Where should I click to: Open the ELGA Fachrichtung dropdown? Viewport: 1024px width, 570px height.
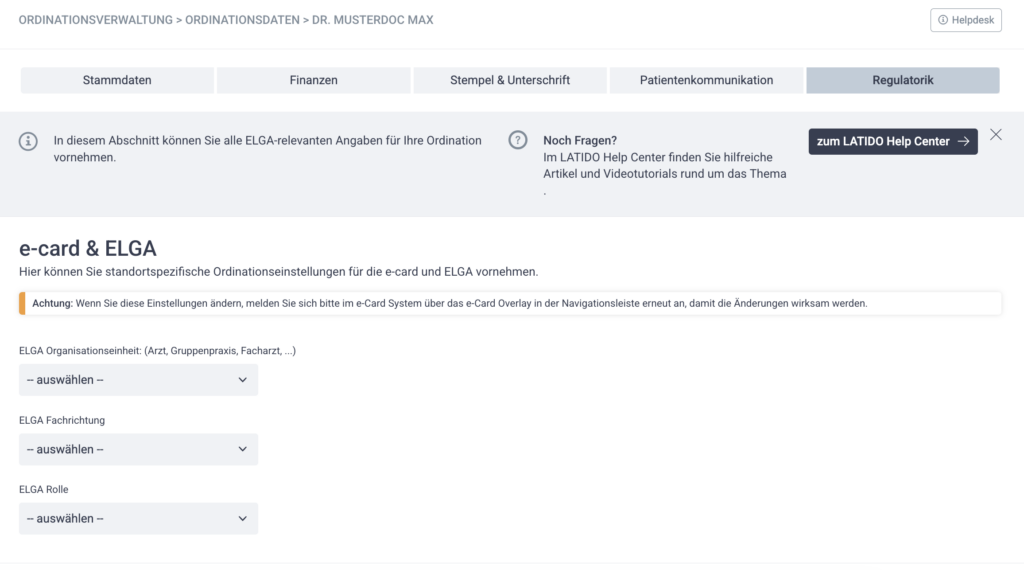click(138, 449)
